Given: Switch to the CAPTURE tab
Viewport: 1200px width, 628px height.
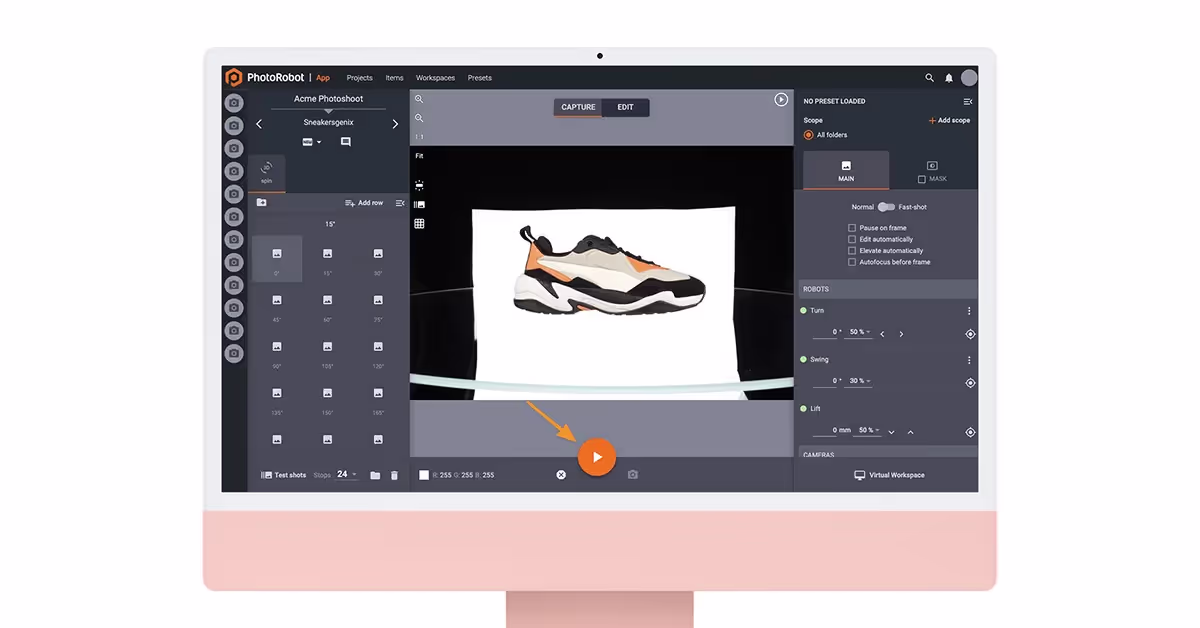Looking at the screenshot, I should [x=578, y=107].
